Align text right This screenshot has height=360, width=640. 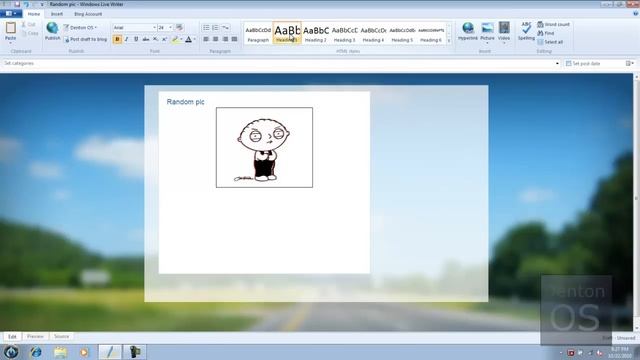[225, 39]
